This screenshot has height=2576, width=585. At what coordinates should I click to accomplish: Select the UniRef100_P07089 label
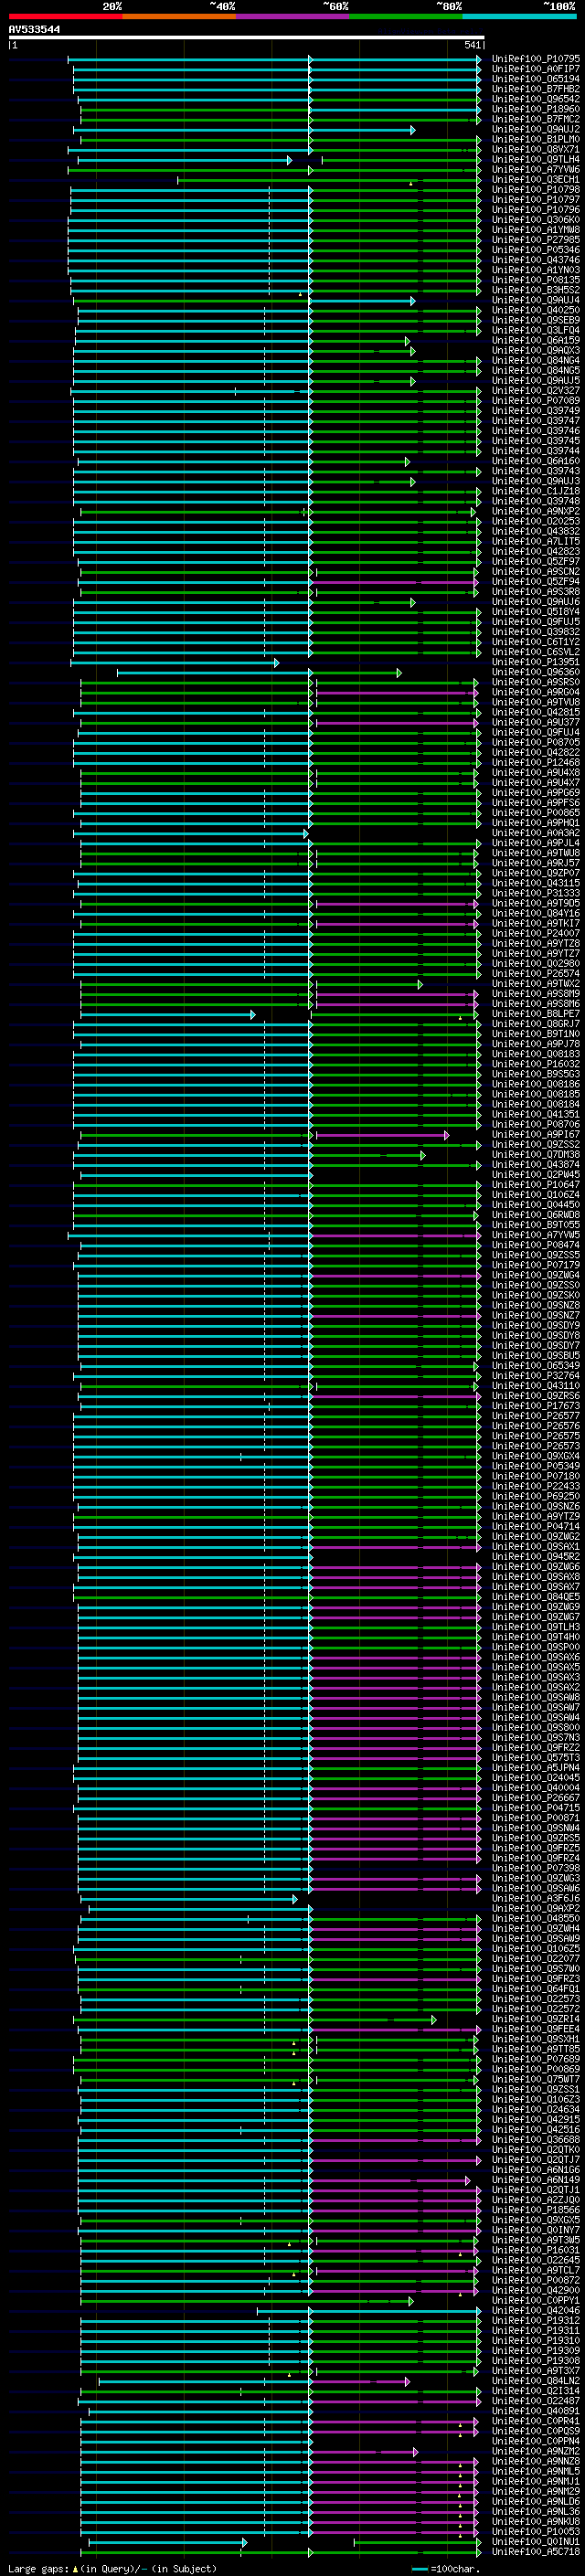536,401
